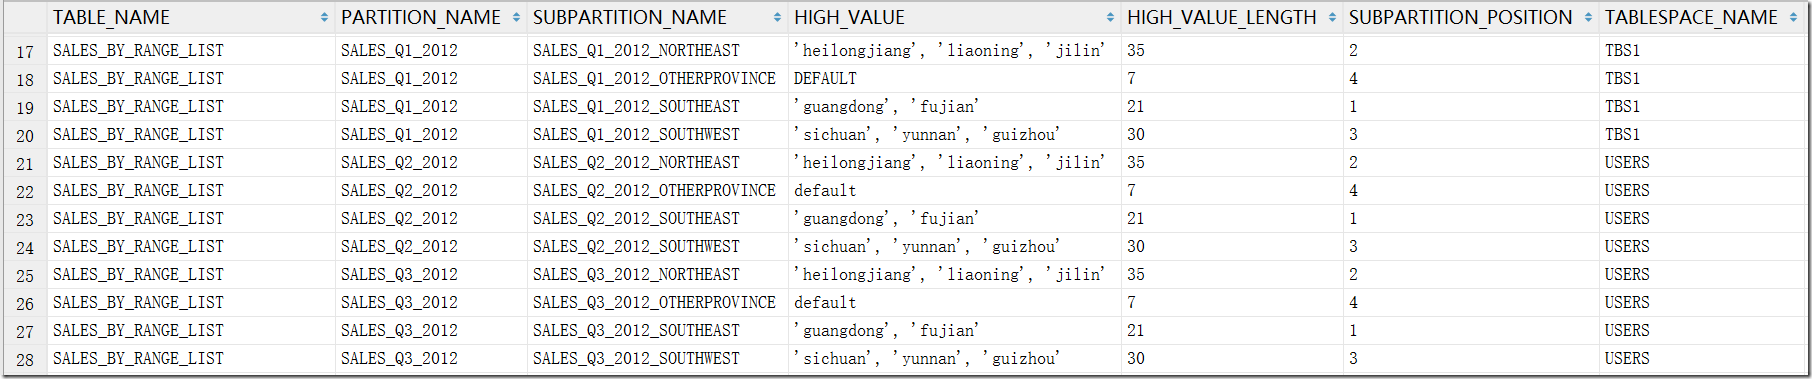Click the TBS1 tablespace cell in row 20
The width and height of the screenshot is (1812, 379).
point(1622,134)
